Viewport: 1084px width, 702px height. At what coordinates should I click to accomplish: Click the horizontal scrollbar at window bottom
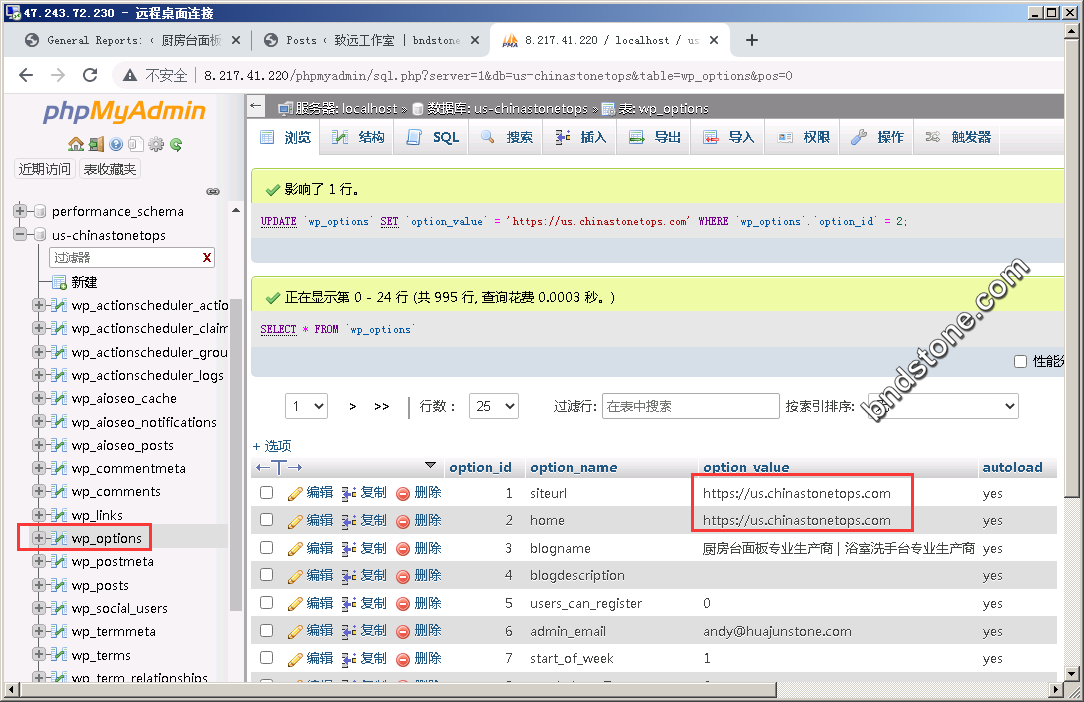pos(398,689)
